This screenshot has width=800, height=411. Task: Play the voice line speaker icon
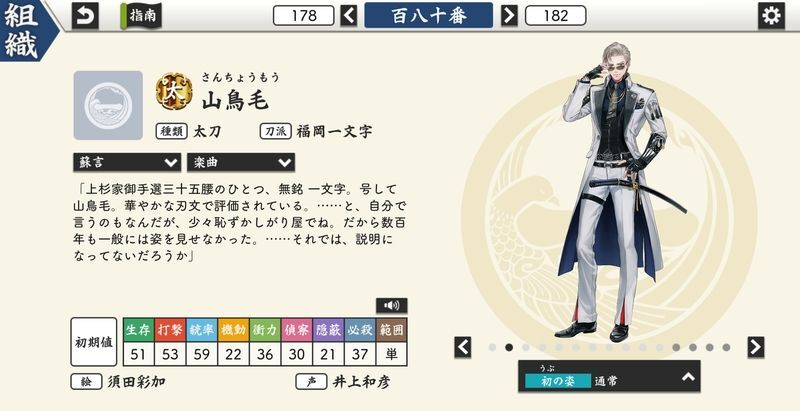(x=391, y=305)
